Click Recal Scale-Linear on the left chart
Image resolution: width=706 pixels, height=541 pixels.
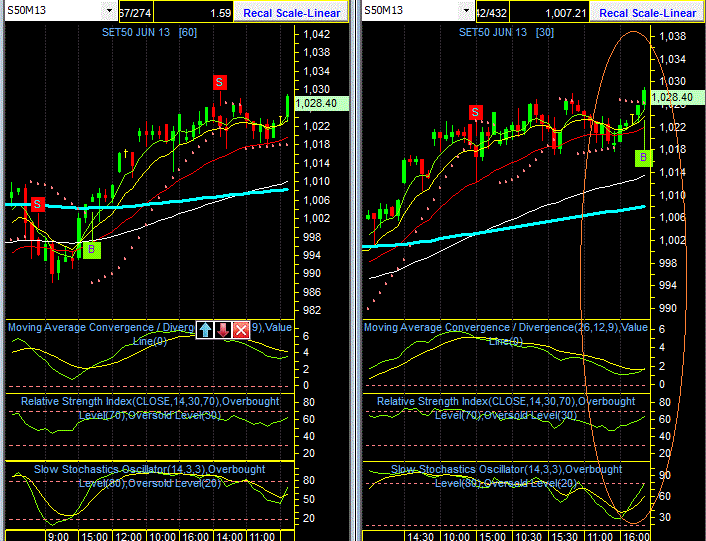[291, 13]
